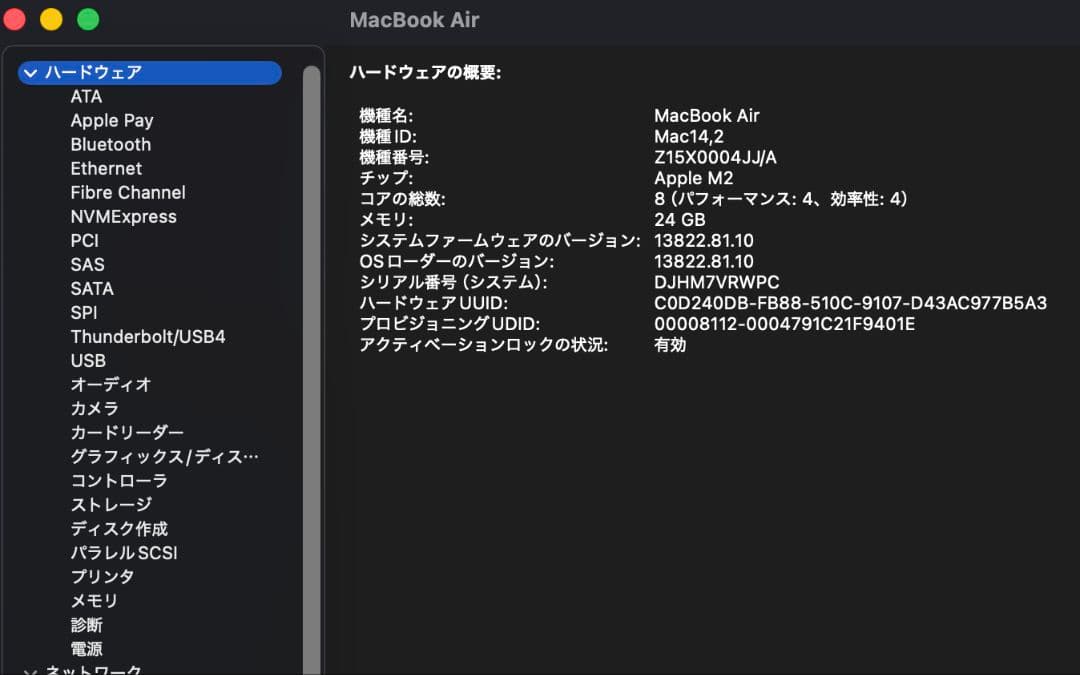Click the 機種名 value MacBook Air
Image resolution: width=1080 pixels, height=675 pixels.
[x=707, y=116]
